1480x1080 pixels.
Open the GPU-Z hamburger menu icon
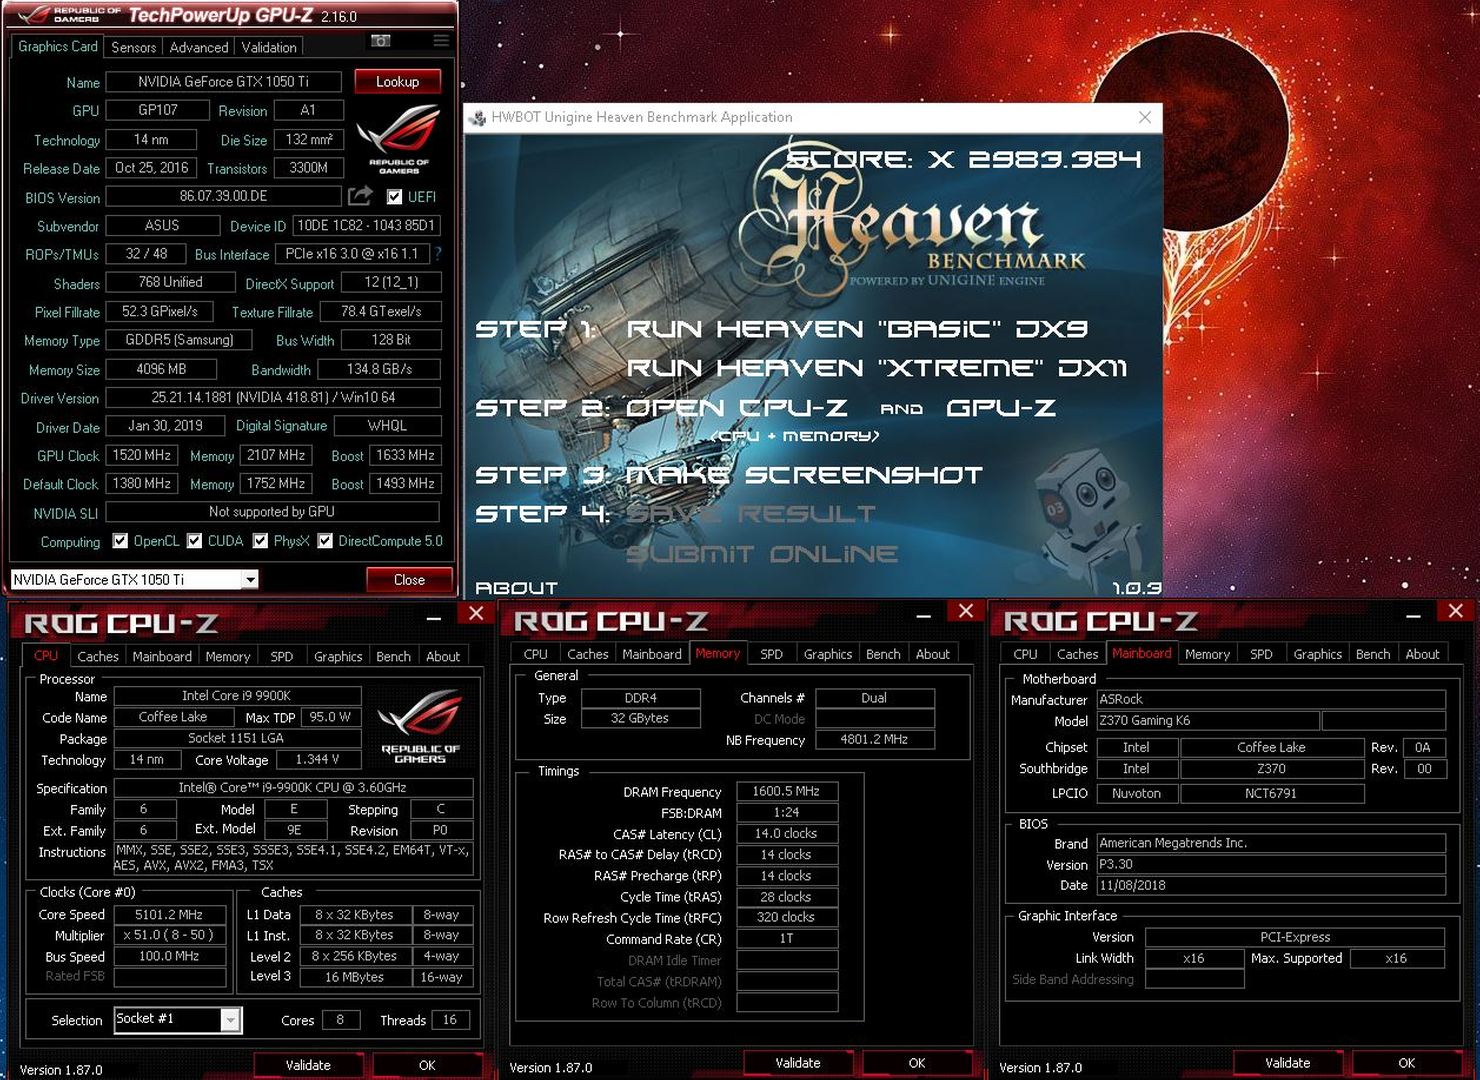click(440, 41)
